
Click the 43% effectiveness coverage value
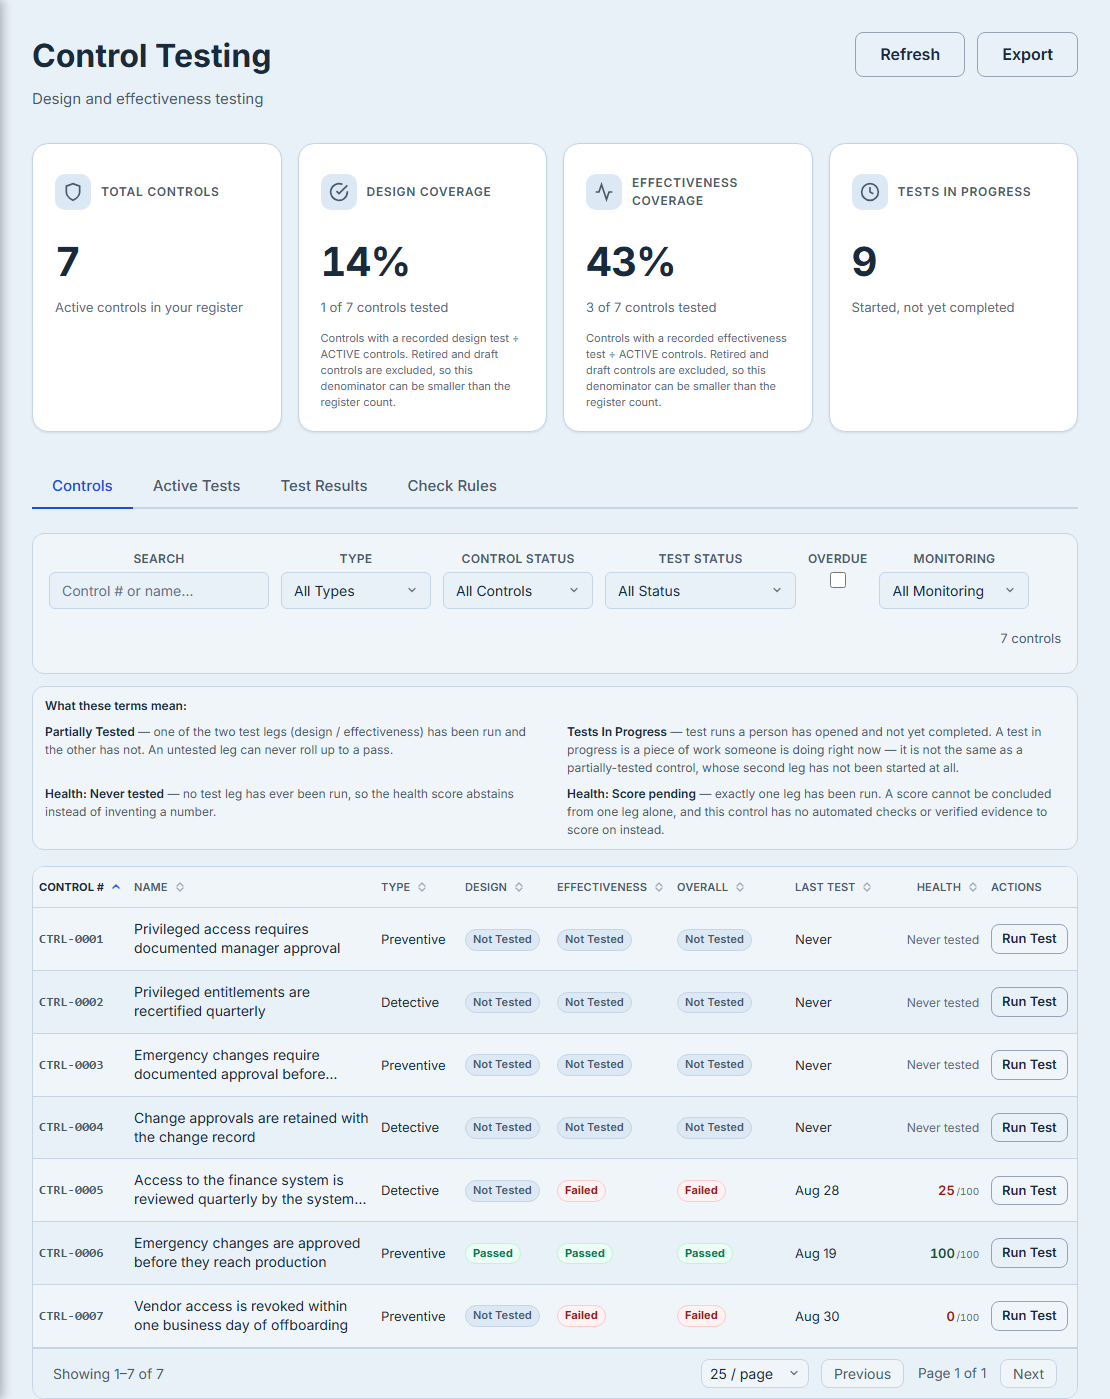point(630,262)
